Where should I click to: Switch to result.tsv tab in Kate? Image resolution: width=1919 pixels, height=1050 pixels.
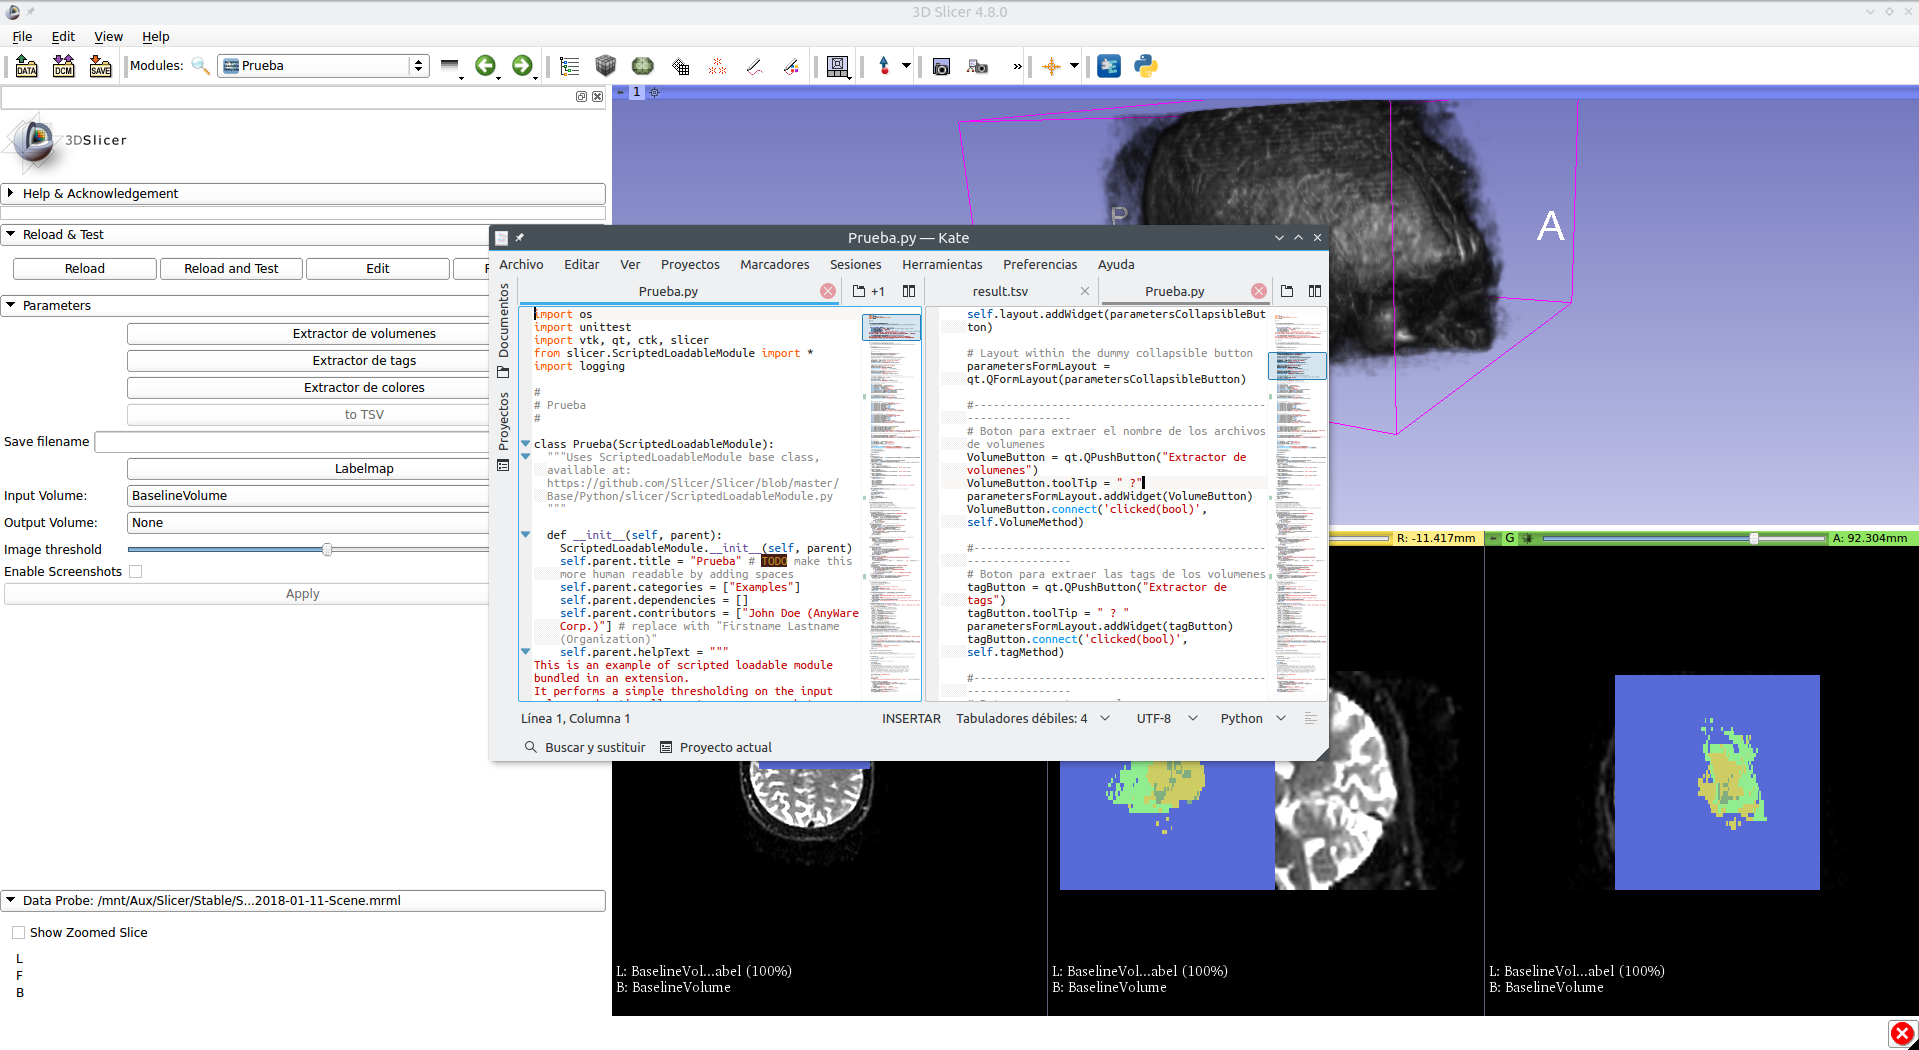[x=1000, y=291]
